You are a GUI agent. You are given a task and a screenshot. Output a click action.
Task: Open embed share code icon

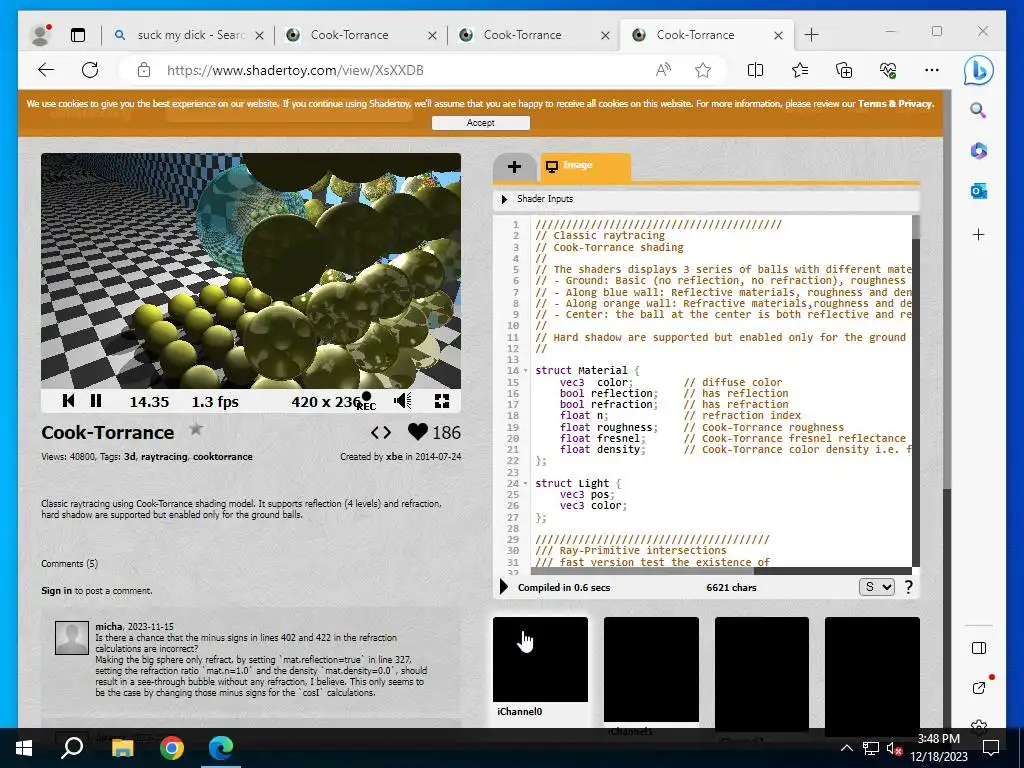pyautogui.click(x=381, y=432)
